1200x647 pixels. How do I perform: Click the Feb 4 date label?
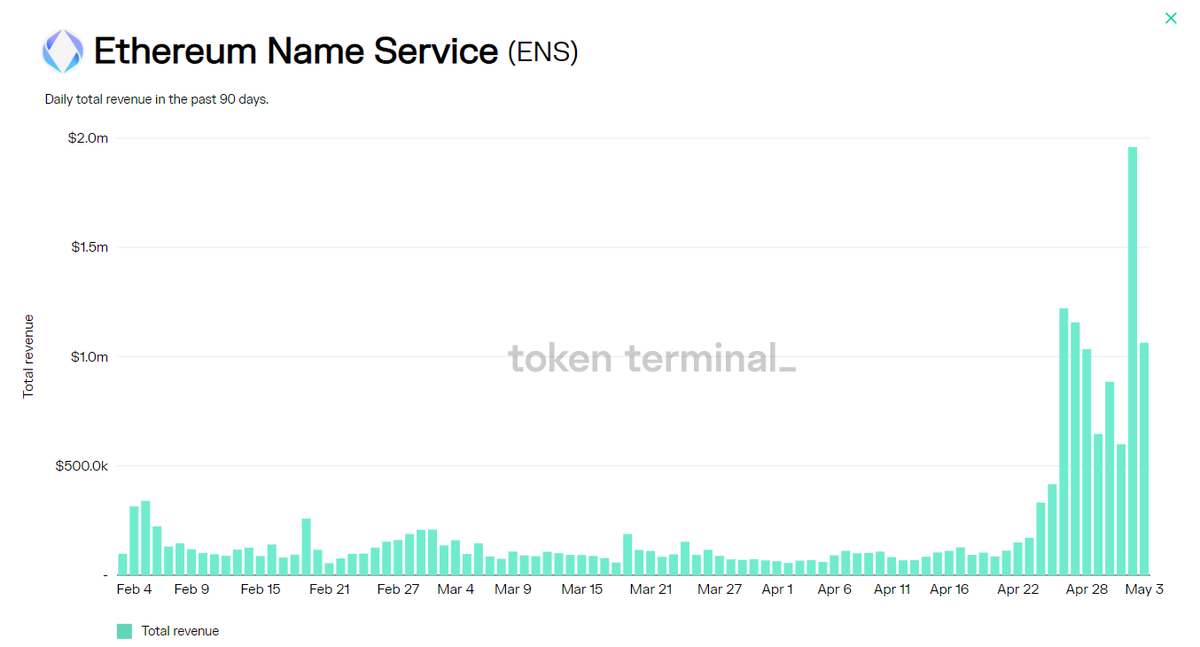click(x=134, y=590)
